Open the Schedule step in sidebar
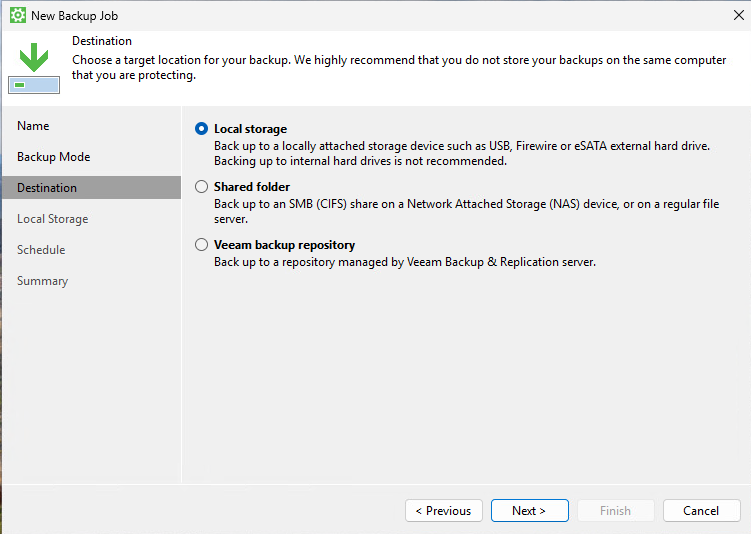This screenshot has width=751, height=534. 41,250
